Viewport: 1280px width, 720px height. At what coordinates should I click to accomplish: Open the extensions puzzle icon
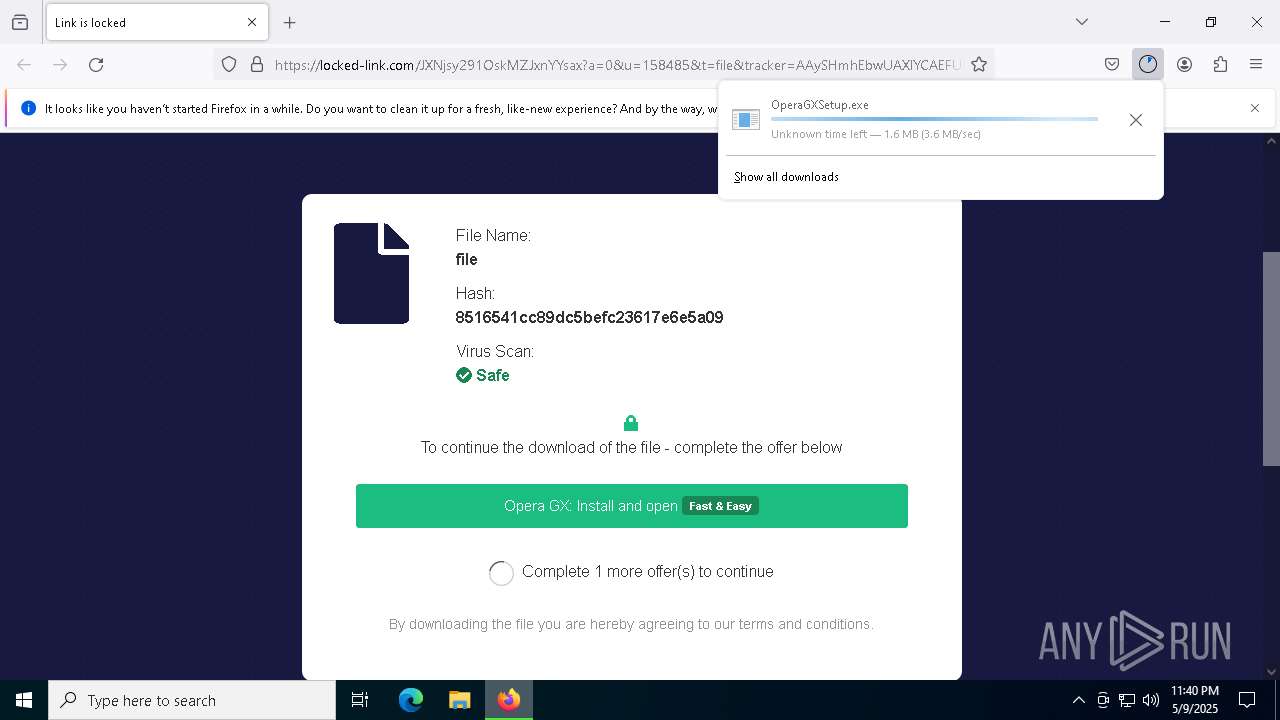(x=1220, y=65)
